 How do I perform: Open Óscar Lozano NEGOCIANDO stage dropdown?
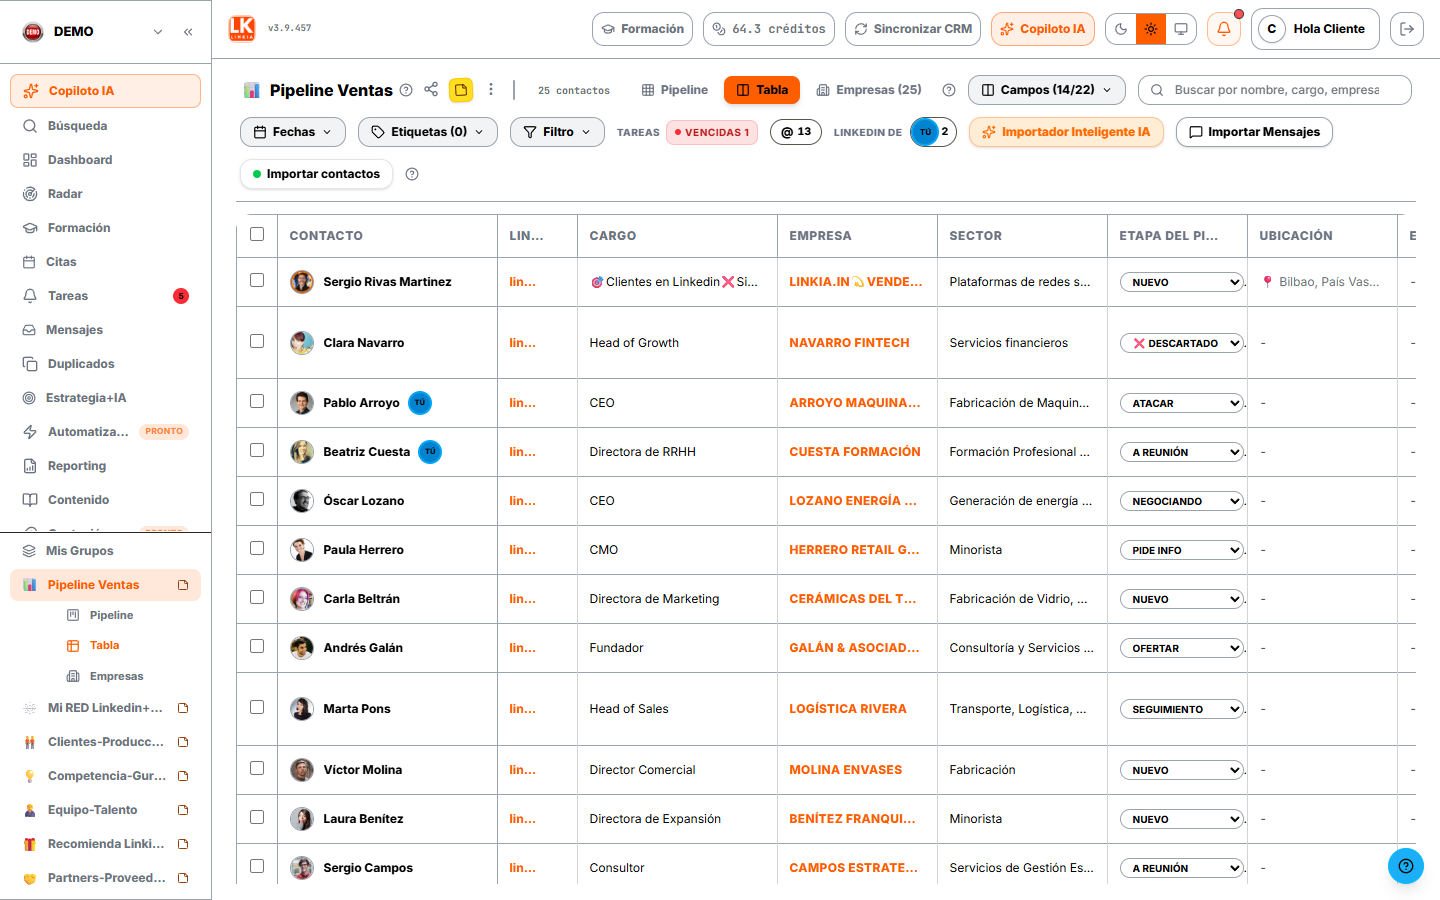(1182, 501)
